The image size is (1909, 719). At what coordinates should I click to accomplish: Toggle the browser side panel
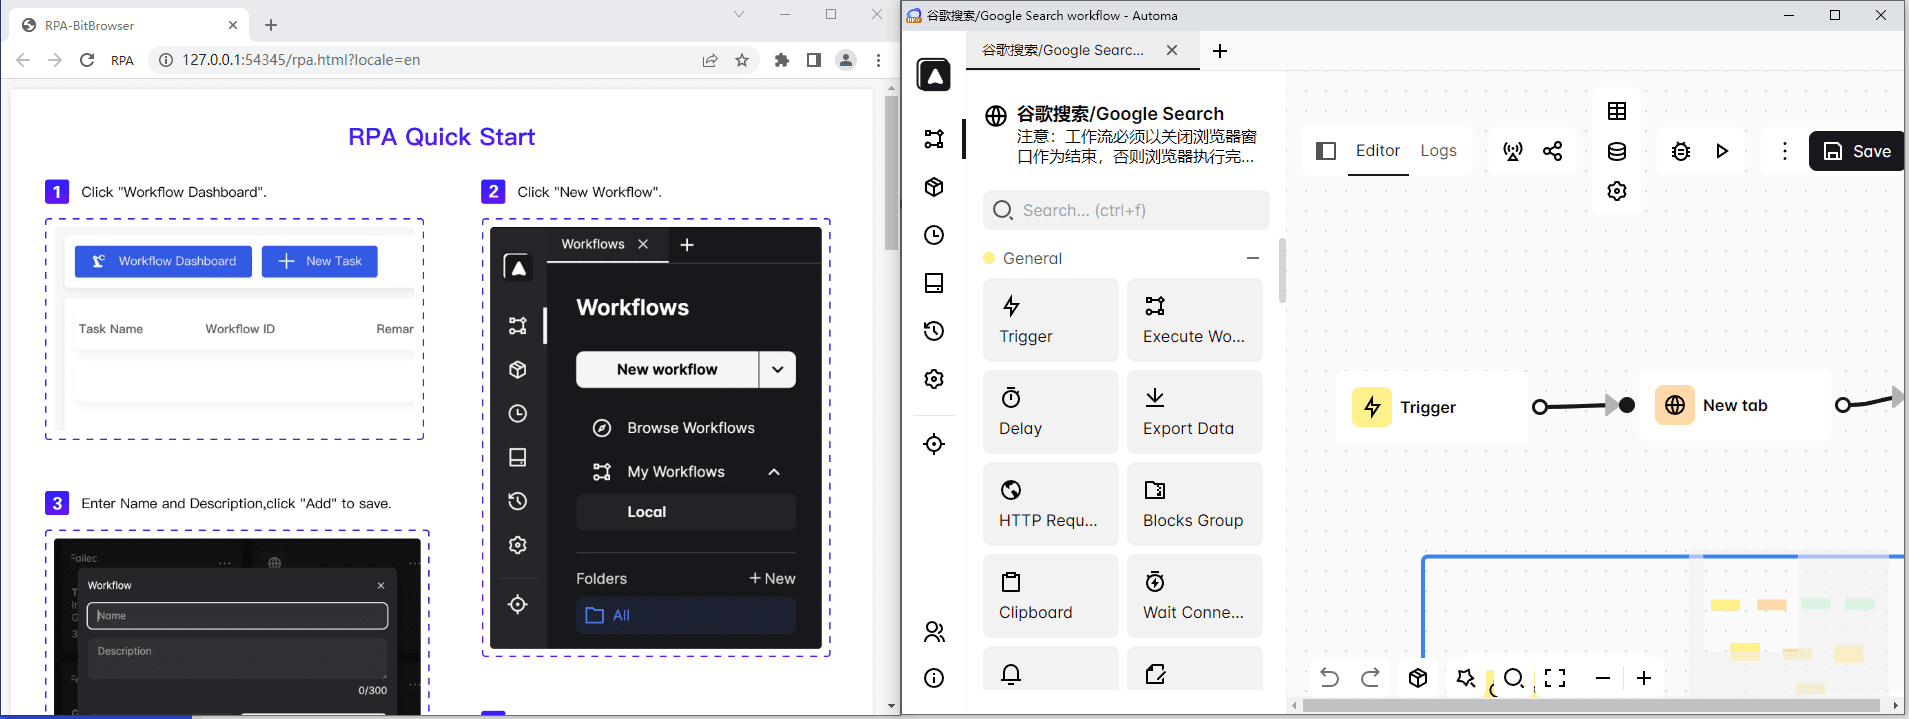click(x=814, y=60)
